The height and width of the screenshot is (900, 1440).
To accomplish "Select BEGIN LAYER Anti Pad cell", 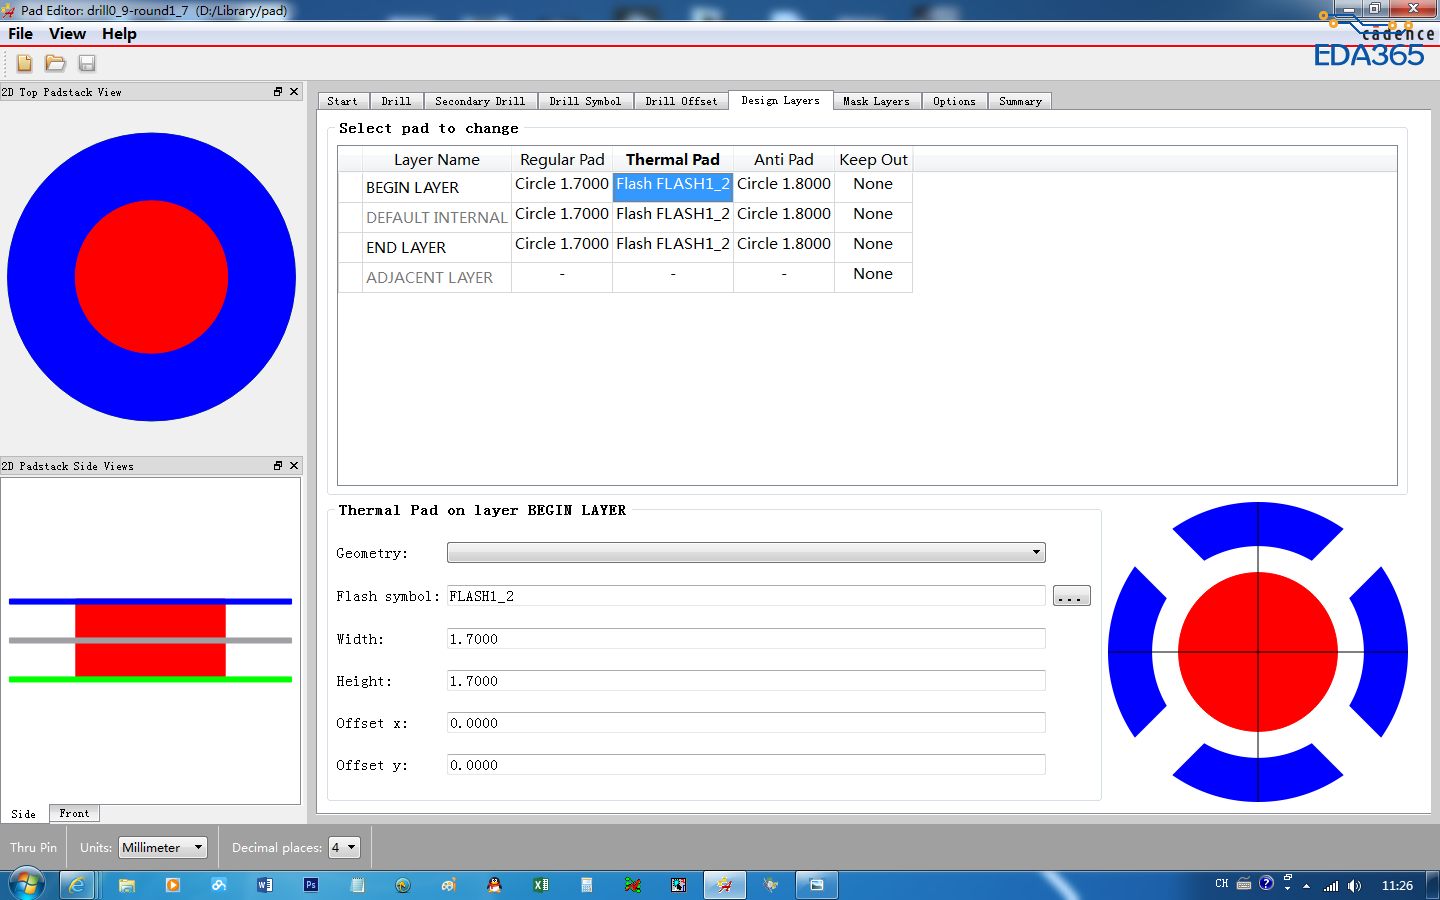I will (x=784, y=185).
